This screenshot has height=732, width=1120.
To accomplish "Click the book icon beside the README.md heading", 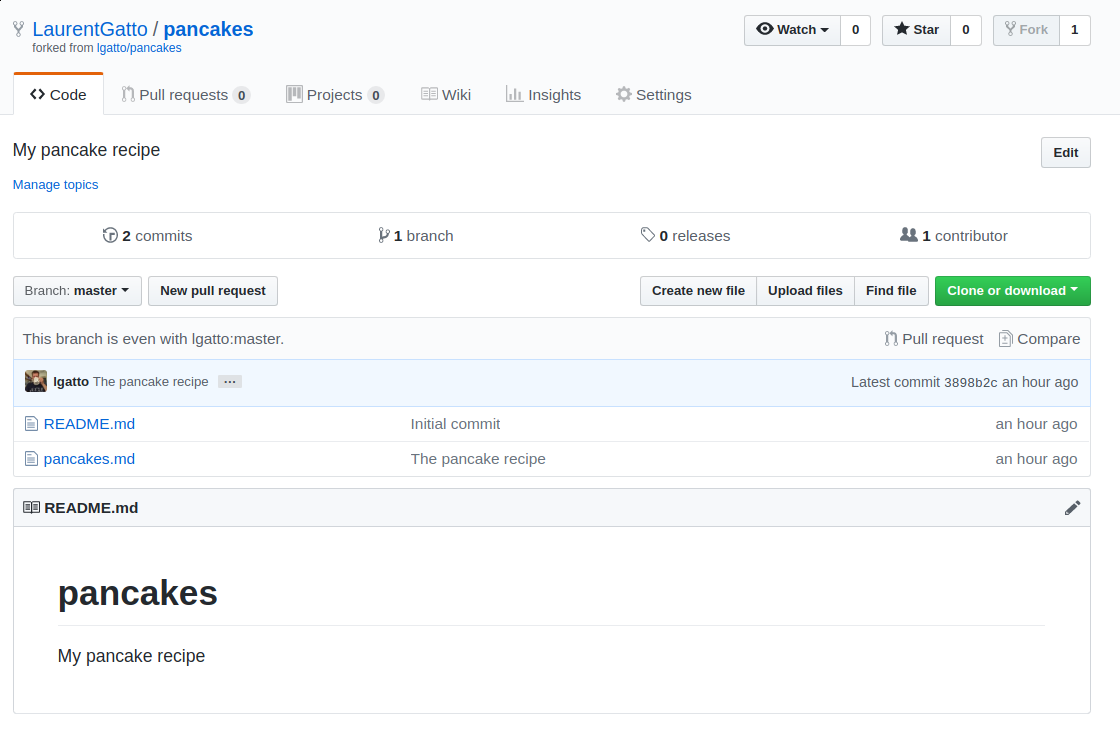I will 31,507.
